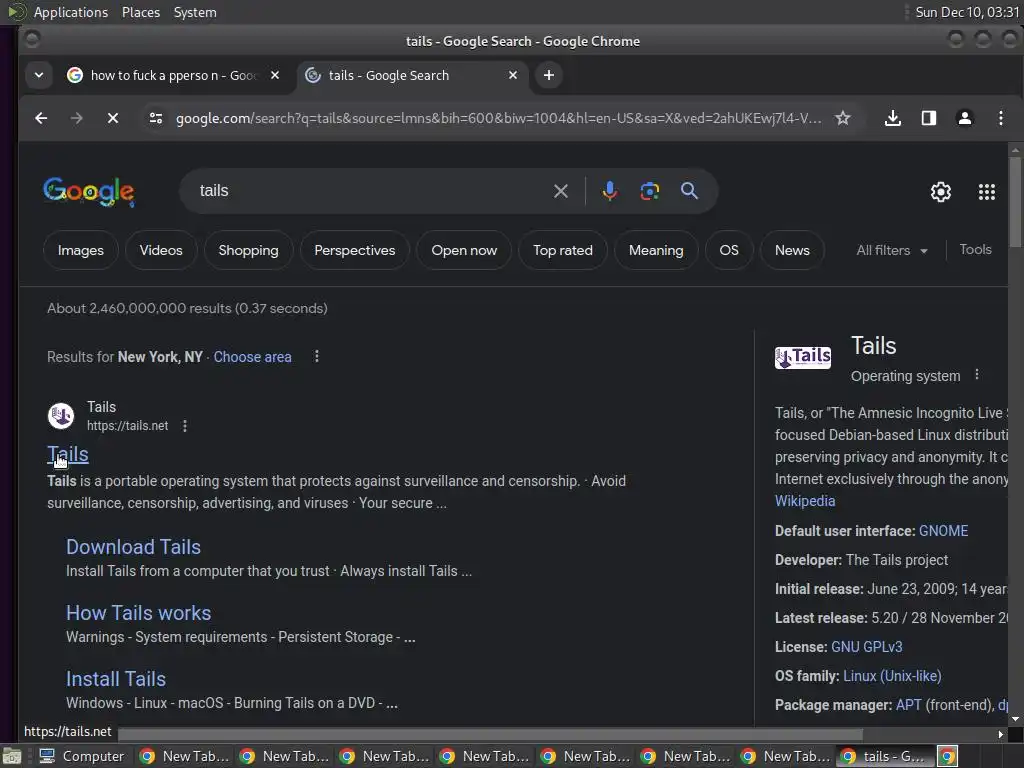The height and width of the screenshot is (768, 1024).
Task: Open How Tails works sitelink
Action: pyautogui.click(x=138, y=613)
